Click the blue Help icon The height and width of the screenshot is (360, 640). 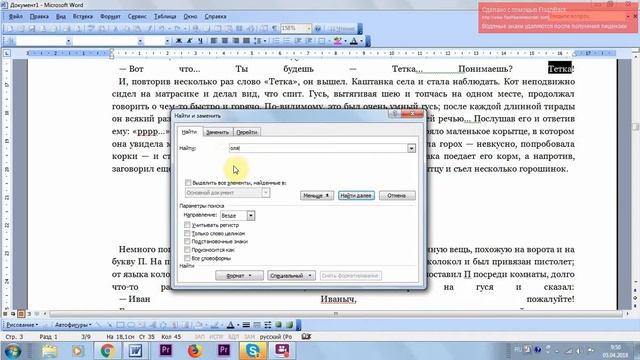click(318, 29)
